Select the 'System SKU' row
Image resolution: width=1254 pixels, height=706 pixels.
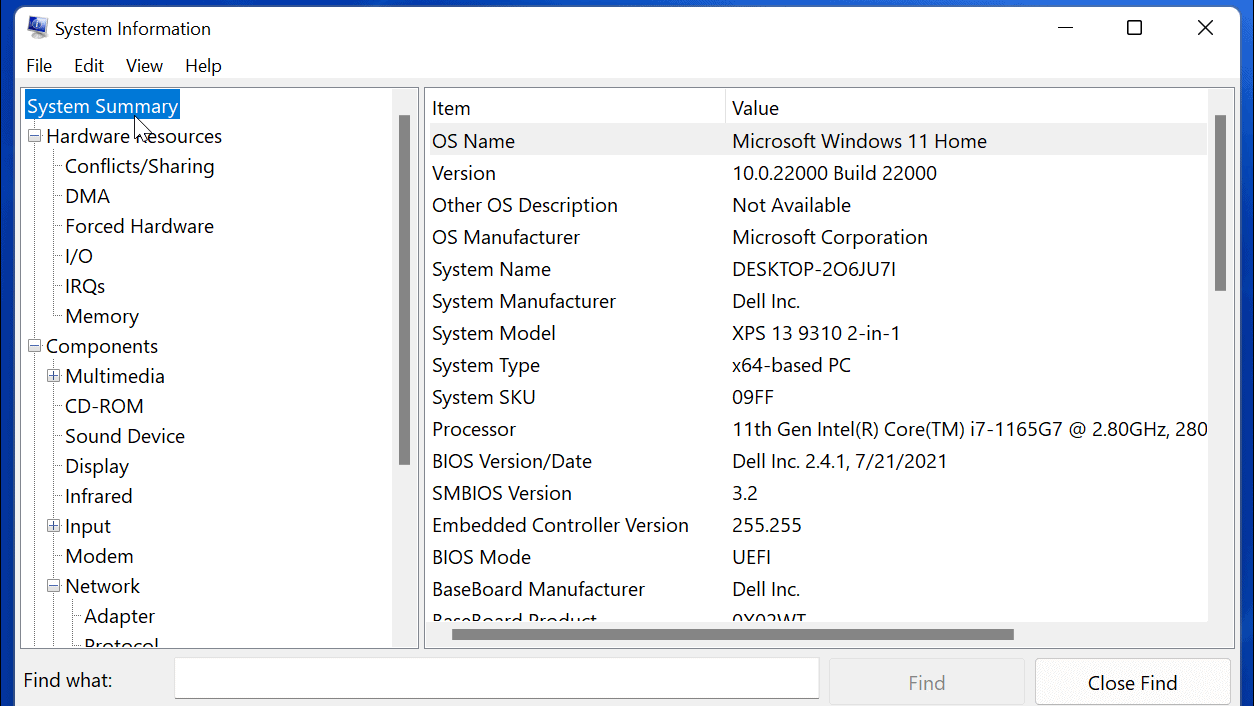coord(818,397)
